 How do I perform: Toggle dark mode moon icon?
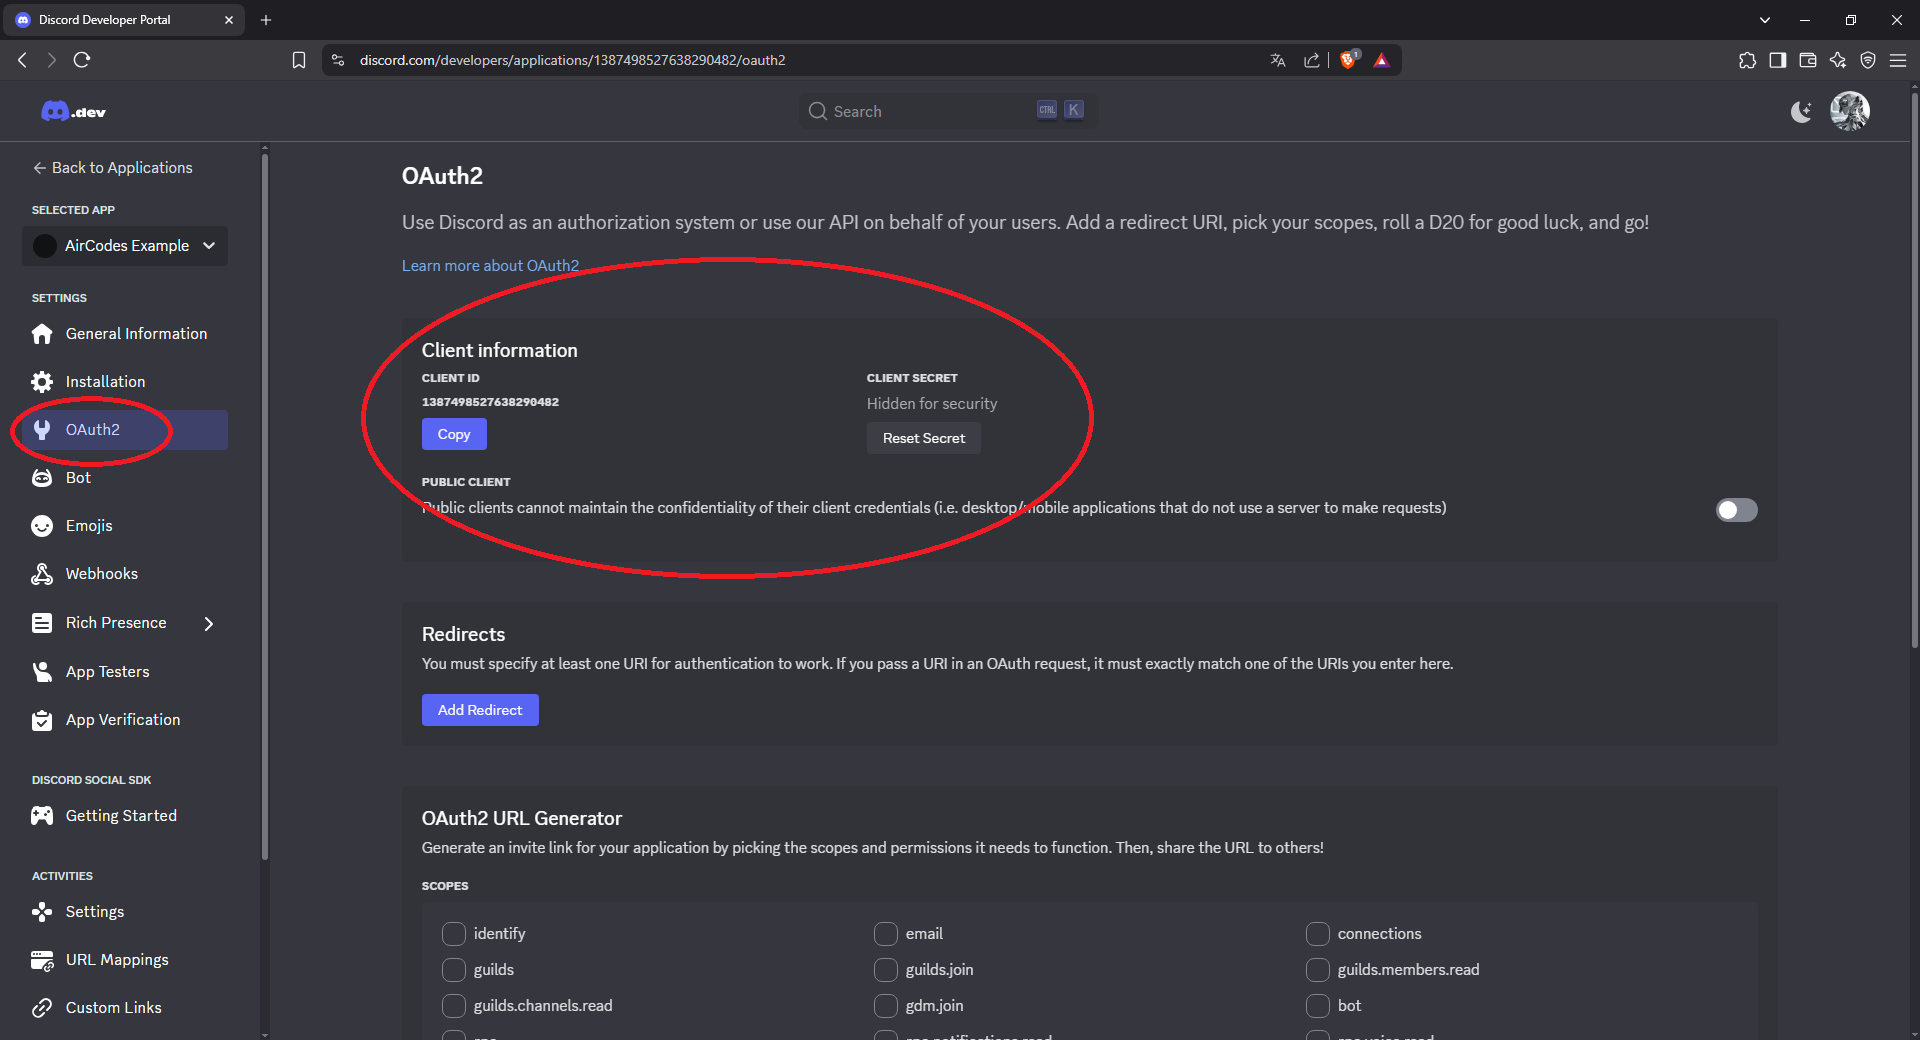pyautogui.click(x=1801, y=111)
